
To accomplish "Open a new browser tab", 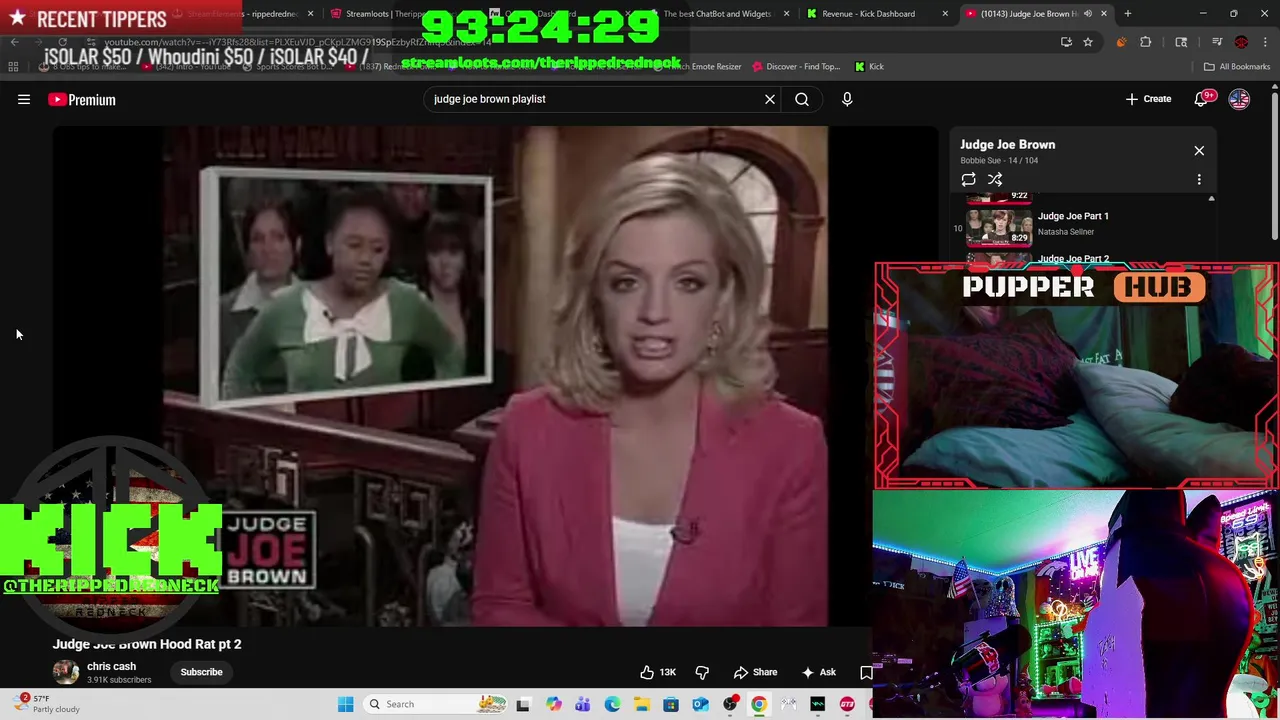I will (x=1128, y=14).
